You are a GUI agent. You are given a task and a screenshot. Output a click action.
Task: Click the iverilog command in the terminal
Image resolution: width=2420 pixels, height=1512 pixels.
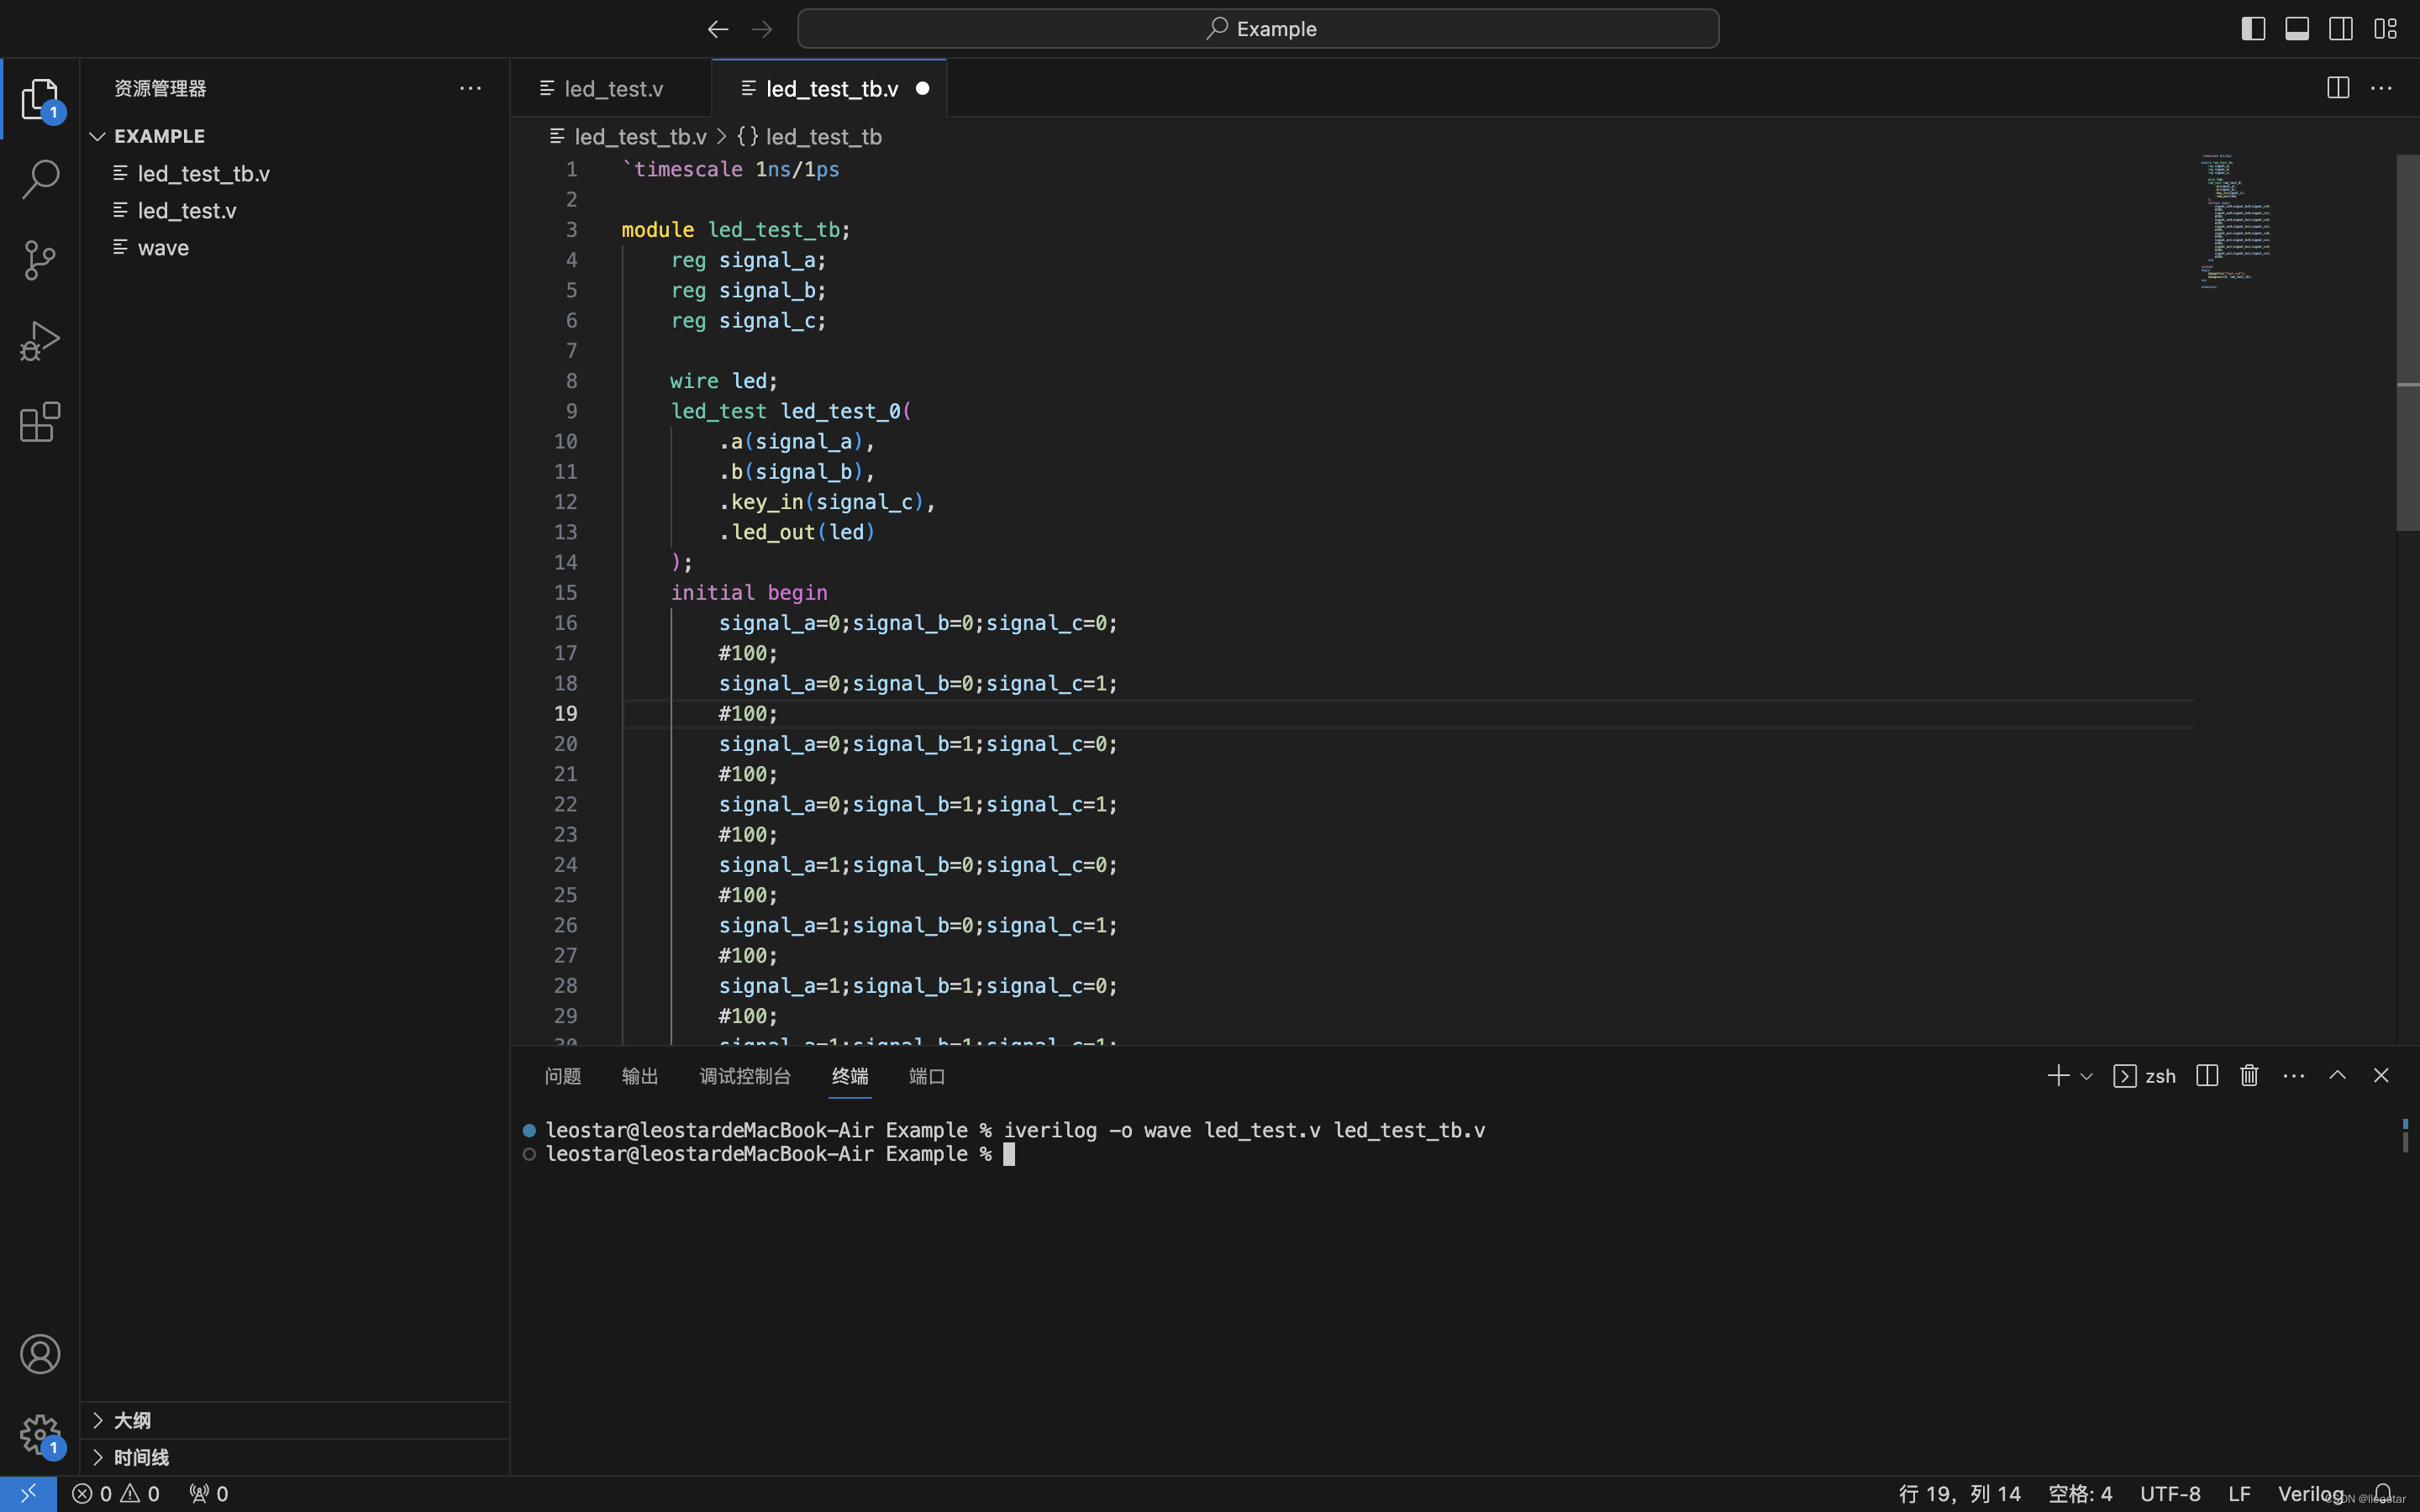pyautogui.click(x=1244, y=1130)
